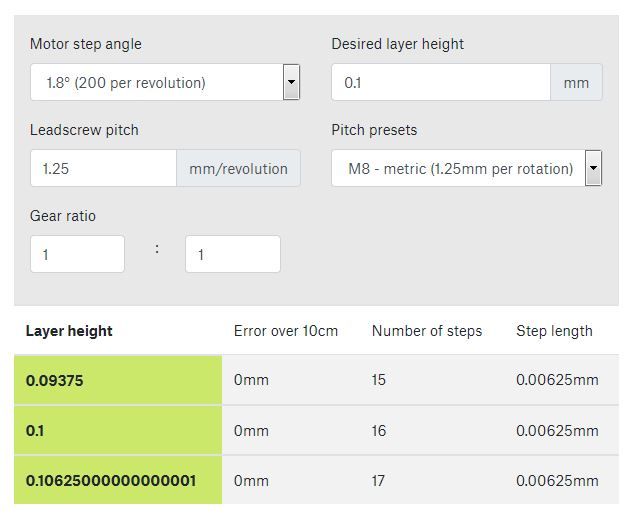
Task: Click the mm unit addon label
Action: 576,82
